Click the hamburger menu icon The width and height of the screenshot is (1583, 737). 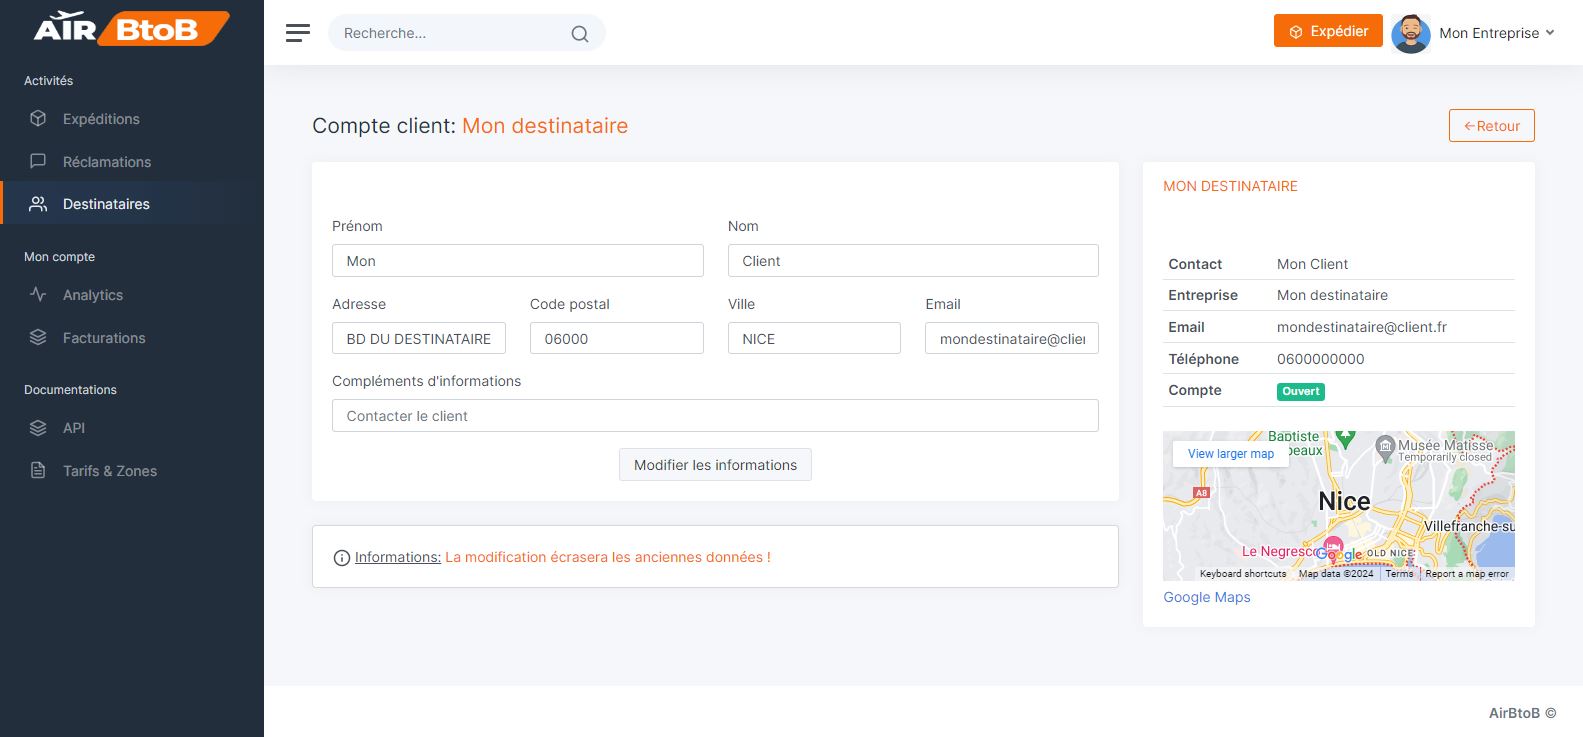click(297, 33)
